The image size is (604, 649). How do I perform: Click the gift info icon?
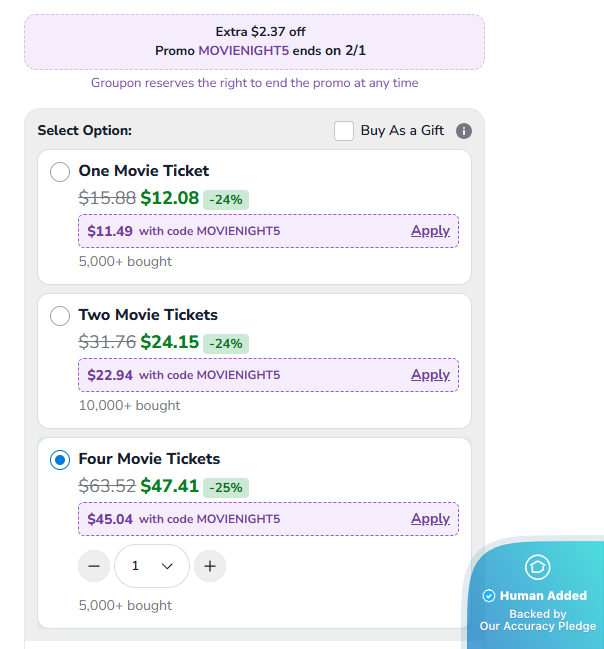[x=463, y=131]
